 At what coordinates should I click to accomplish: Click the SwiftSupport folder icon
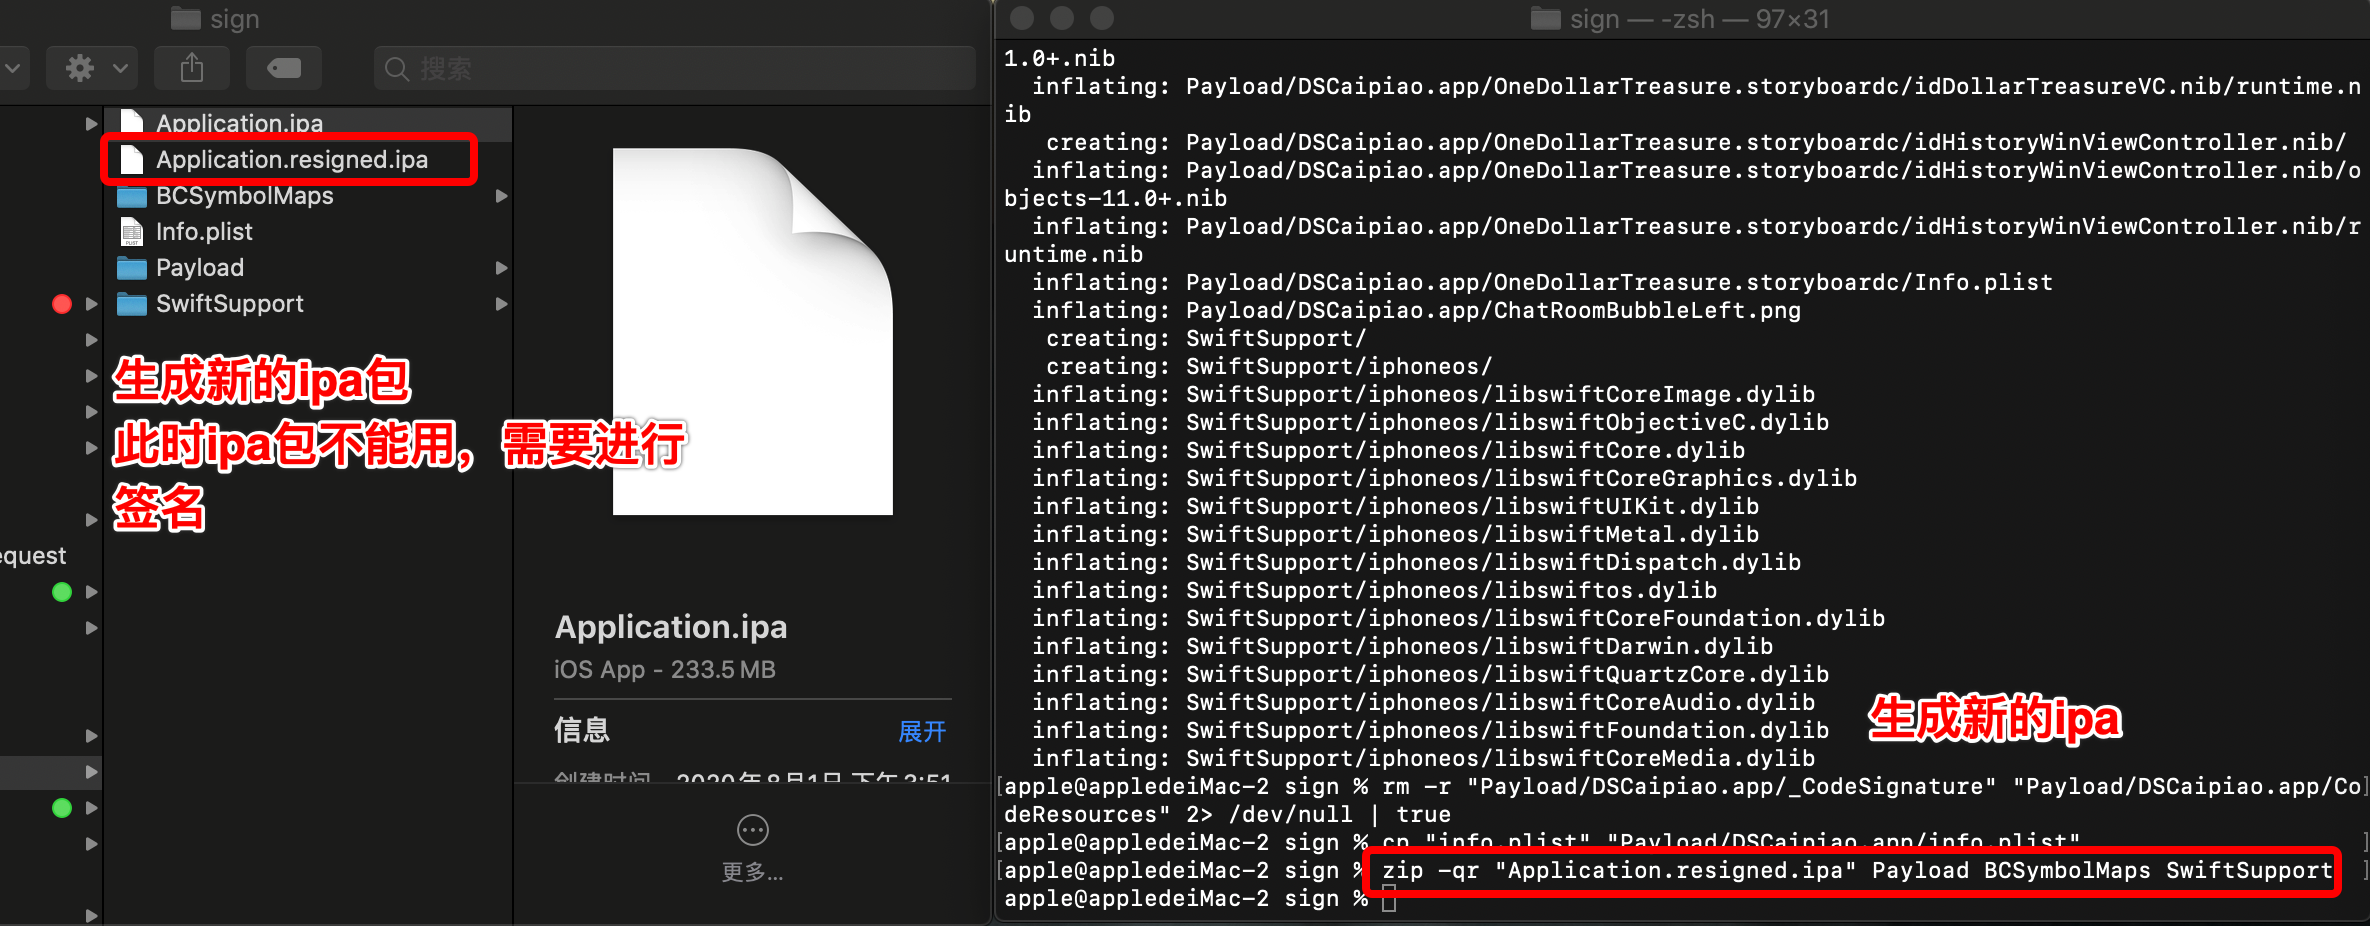click(131, 303)
